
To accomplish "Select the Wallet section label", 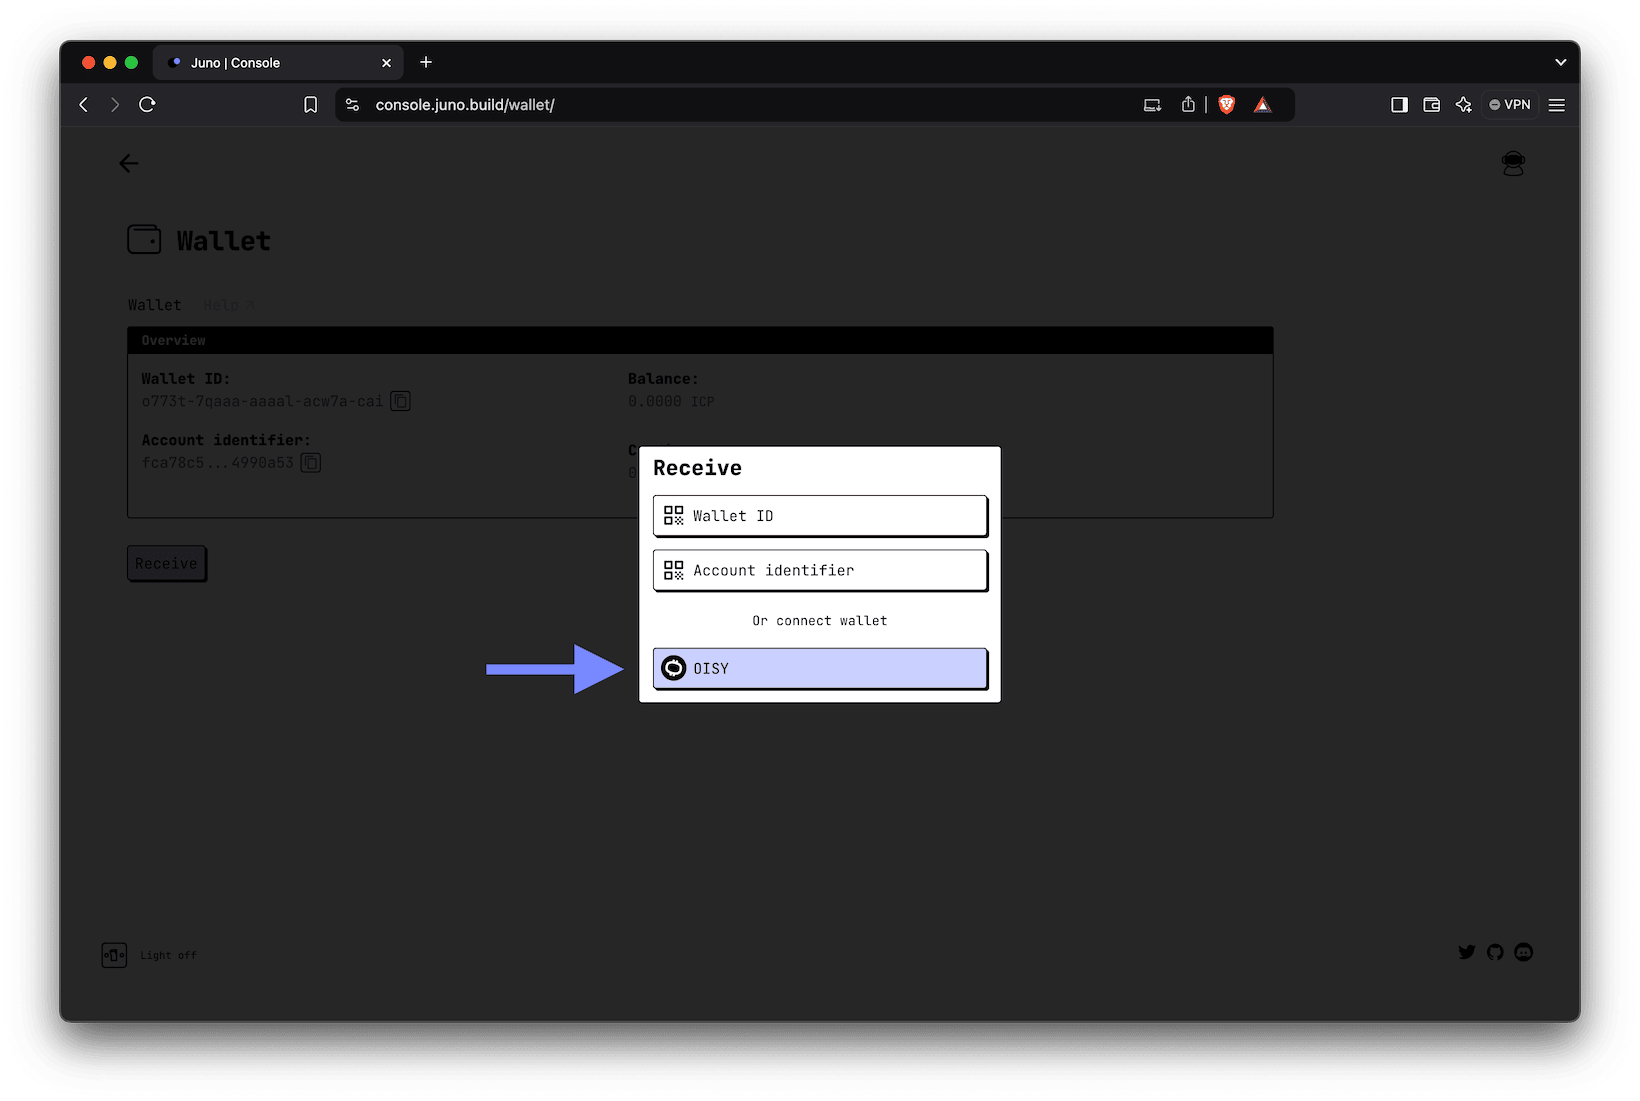I will click(x=154, y=305).
